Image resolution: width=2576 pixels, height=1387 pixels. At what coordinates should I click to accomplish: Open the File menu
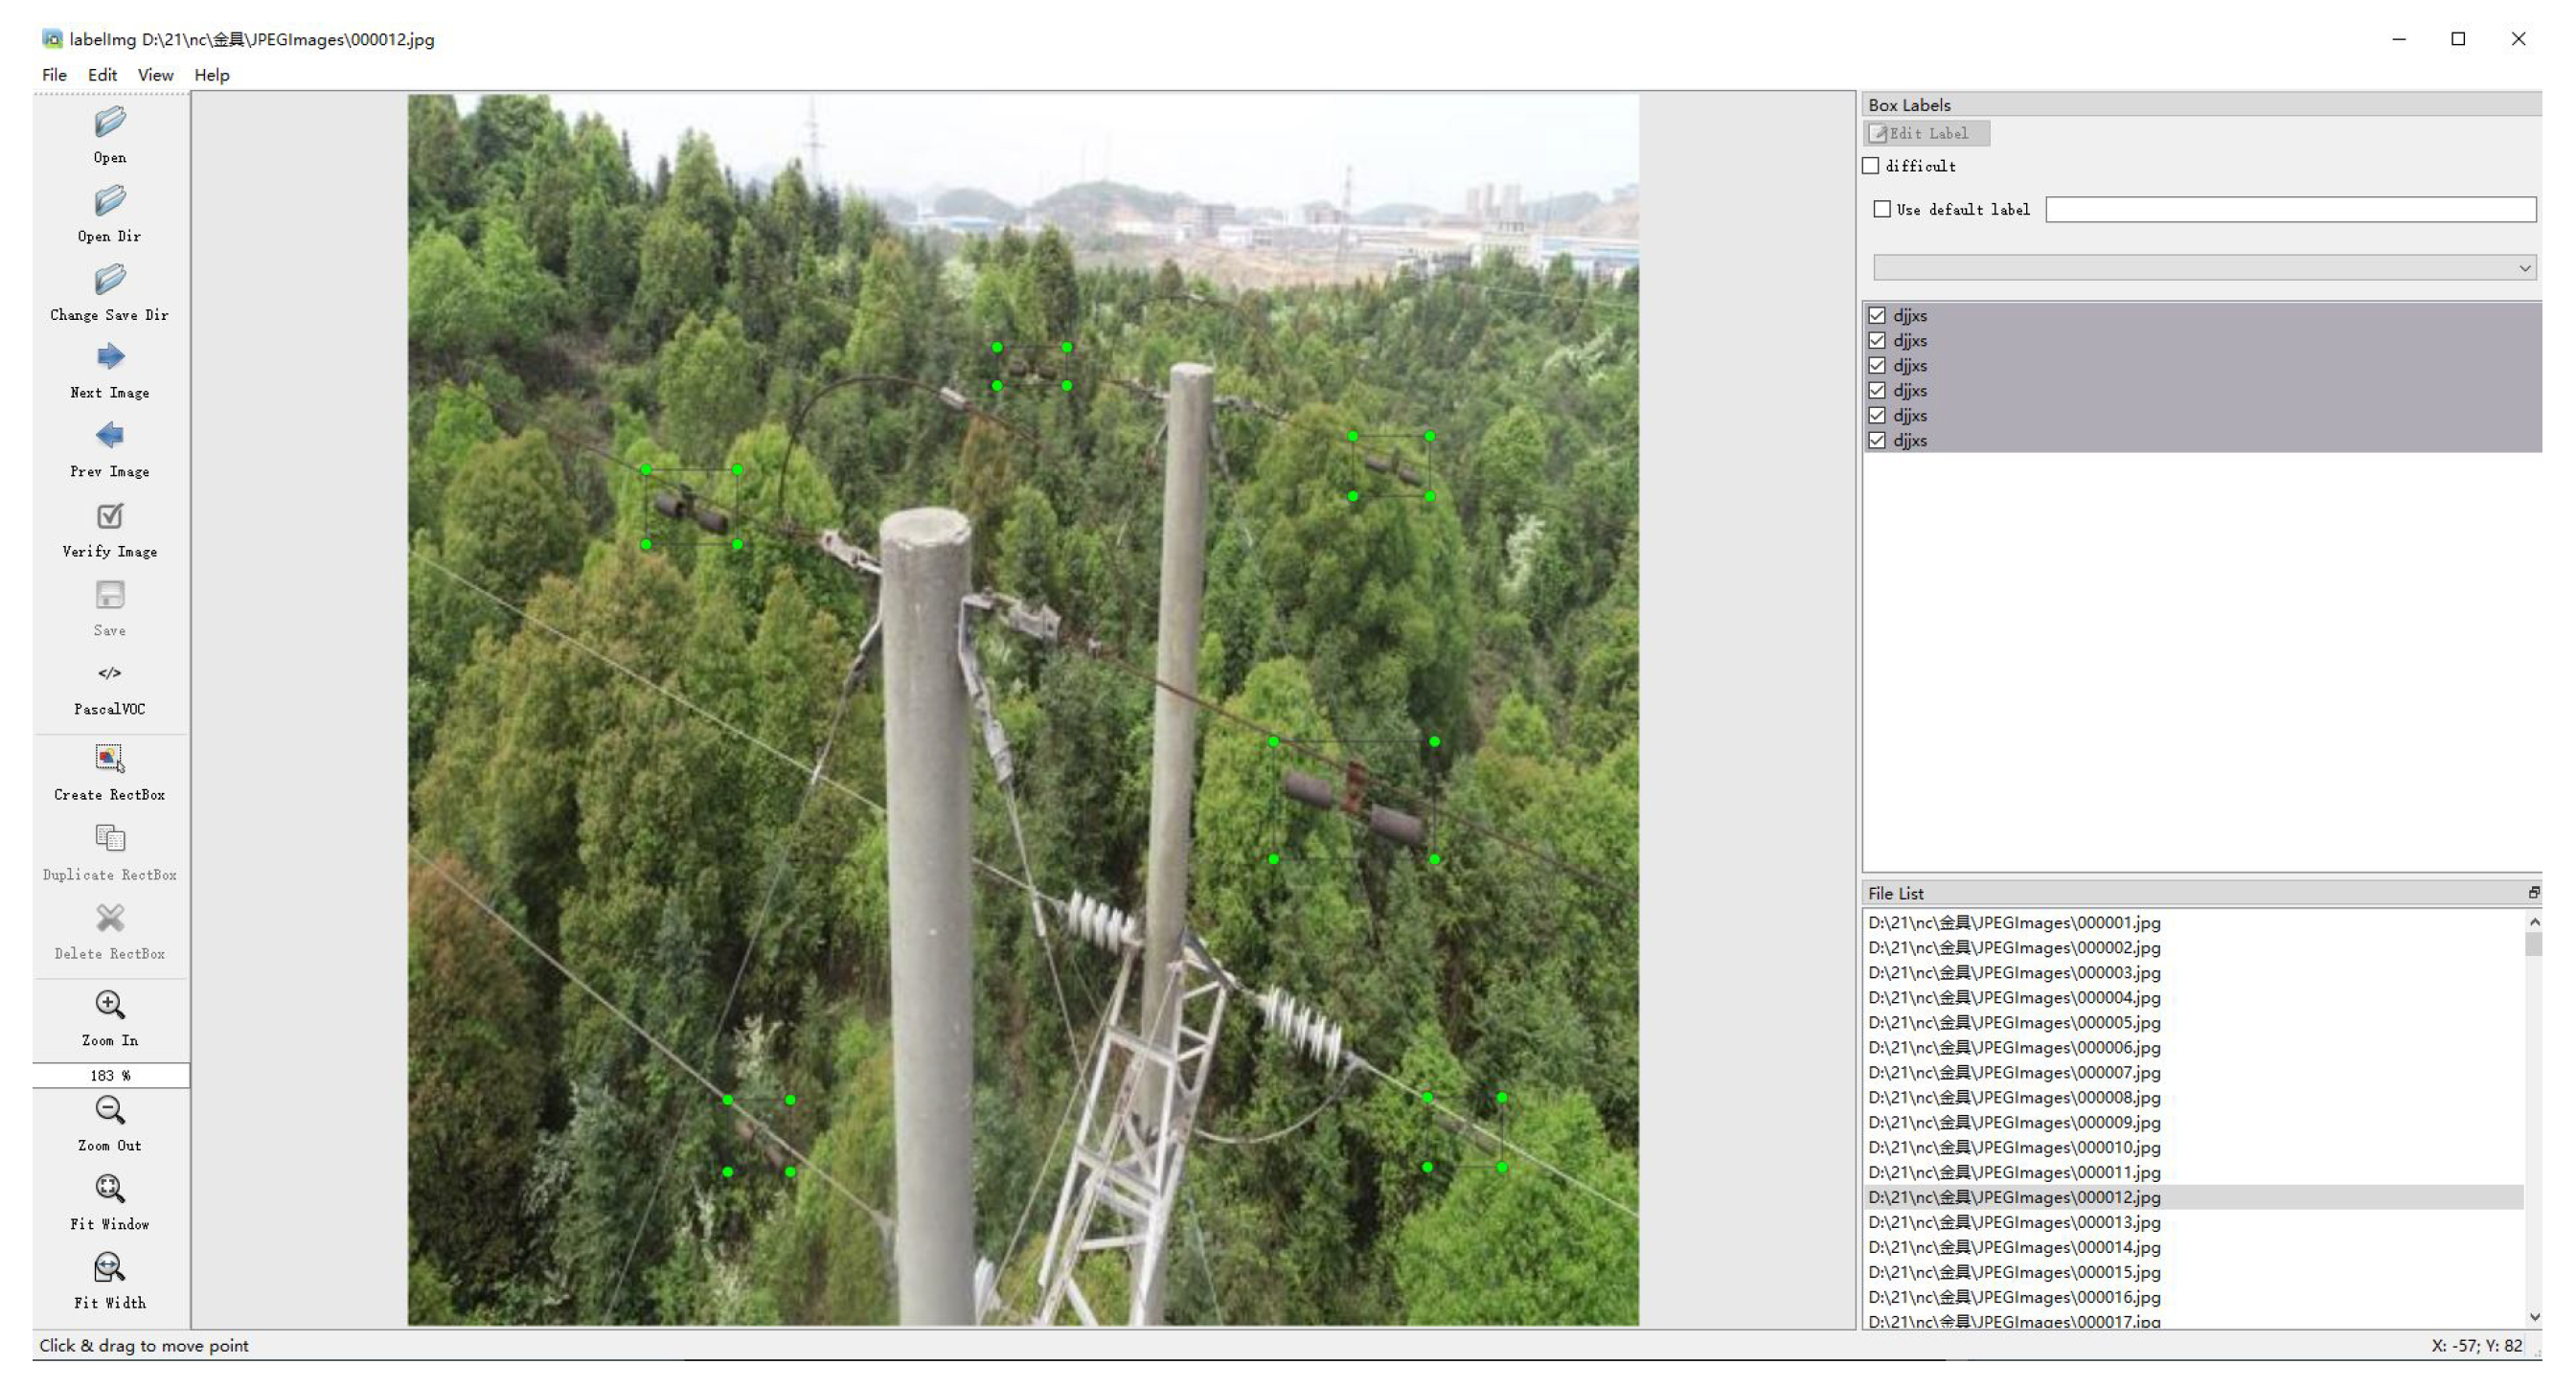point(54,75)
